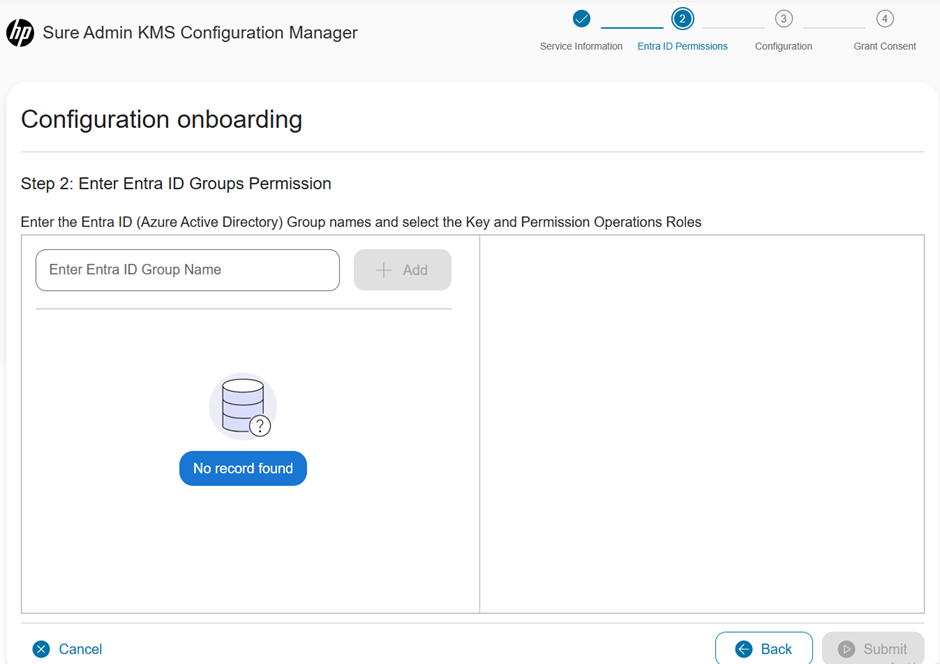
Task: Click the HP logo icon
Action: coord(20,32)
